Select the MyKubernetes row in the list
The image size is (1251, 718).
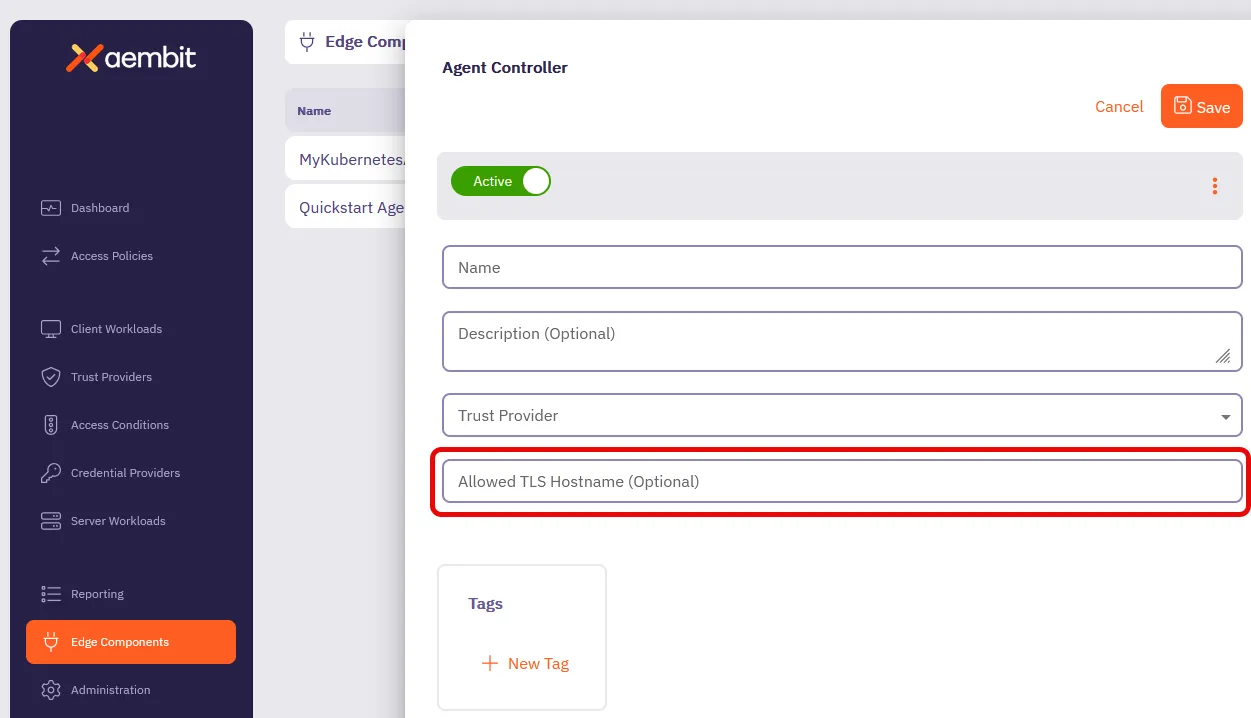tap(350, 159)
